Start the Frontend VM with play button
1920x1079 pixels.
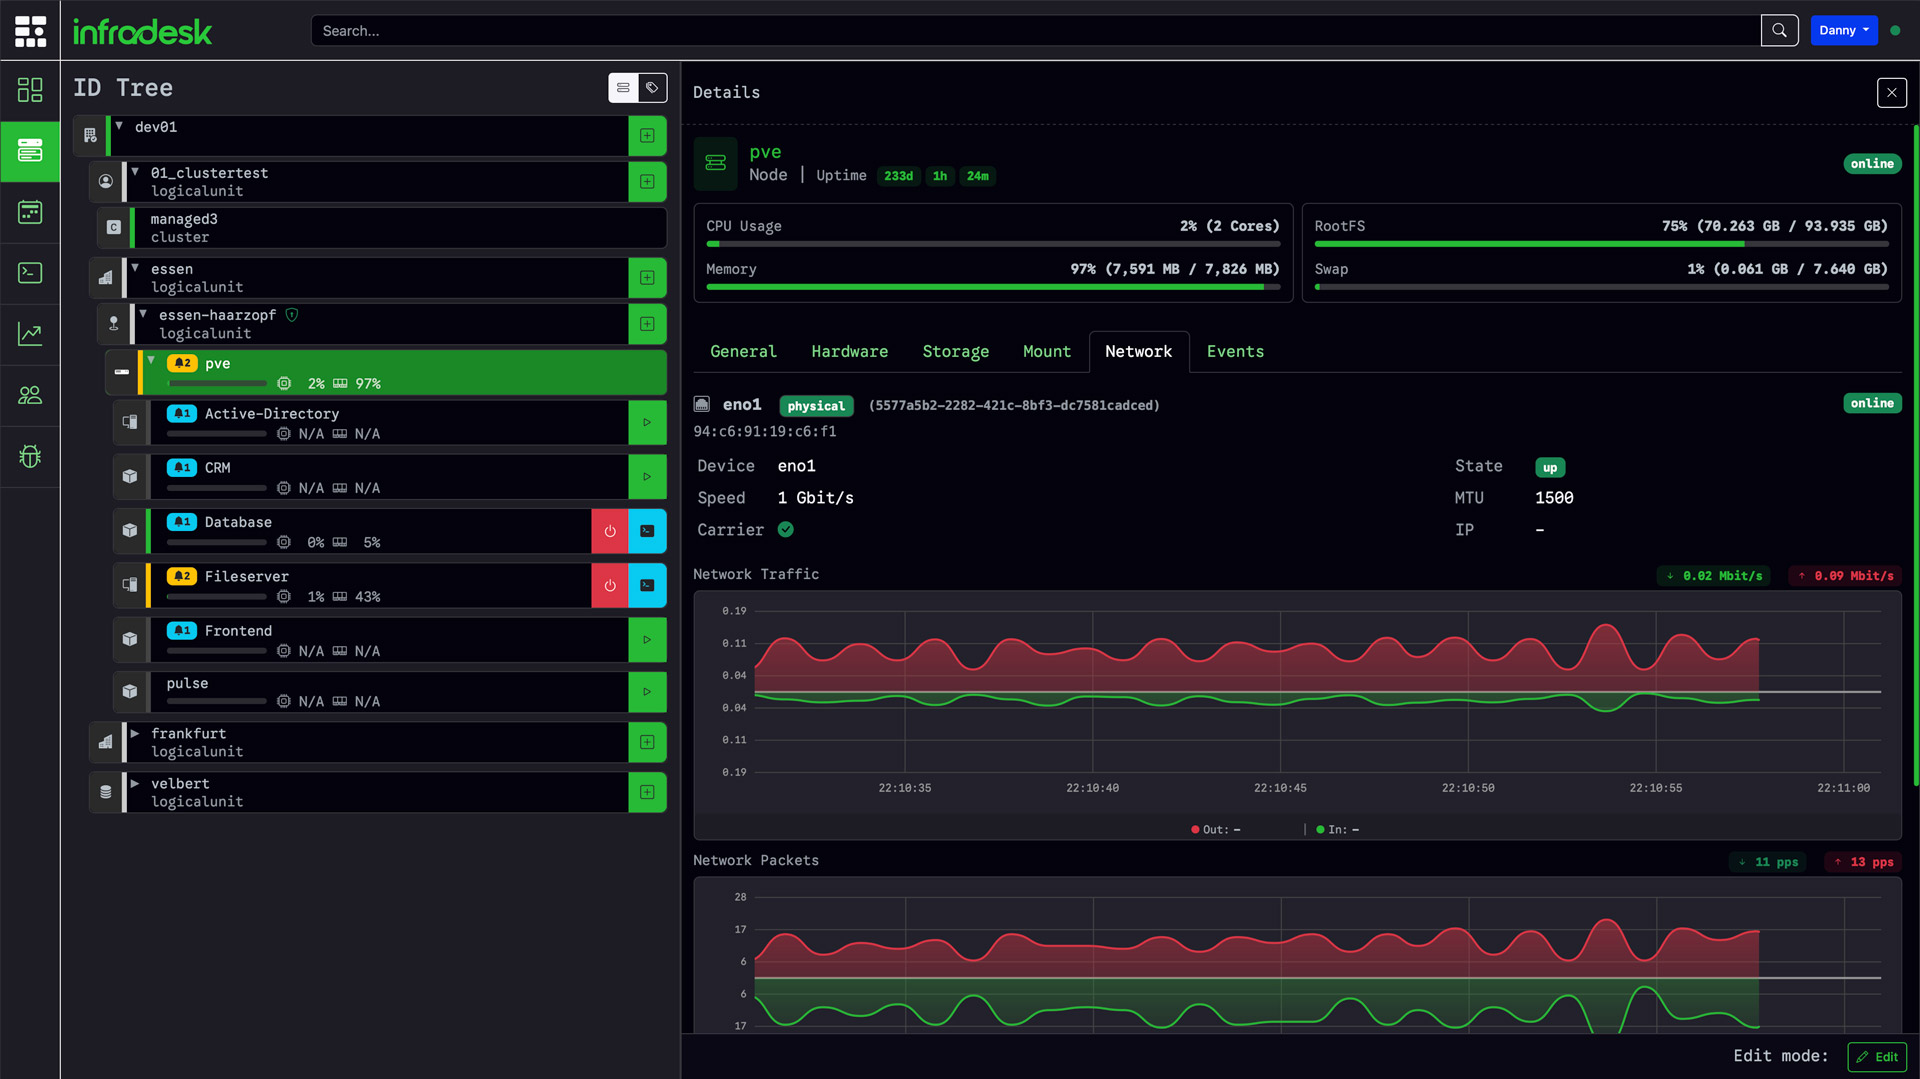click(647, 640)
